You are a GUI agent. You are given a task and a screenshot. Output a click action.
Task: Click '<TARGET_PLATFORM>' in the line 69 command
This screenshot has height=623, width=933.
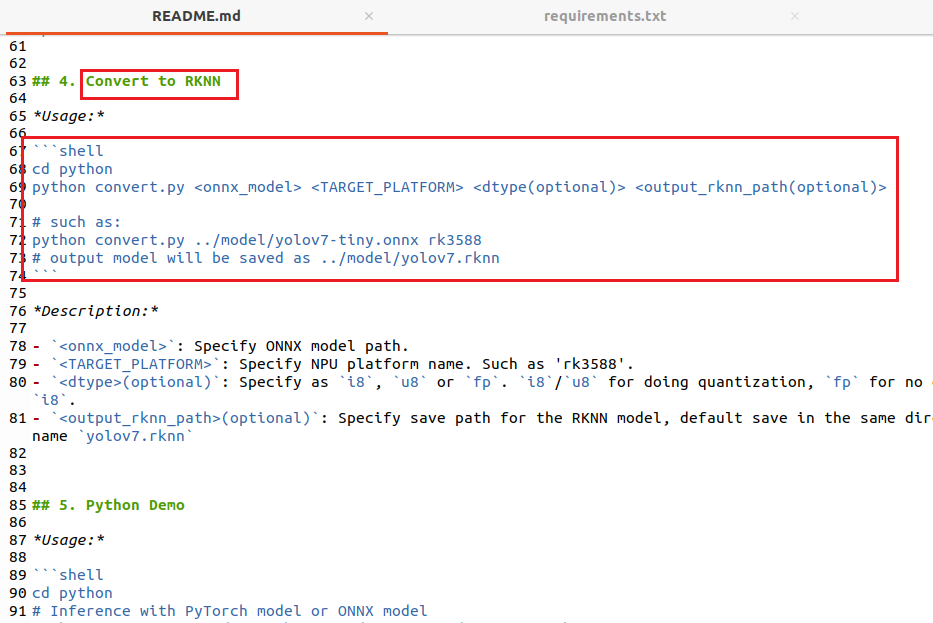tap(387, 187)
